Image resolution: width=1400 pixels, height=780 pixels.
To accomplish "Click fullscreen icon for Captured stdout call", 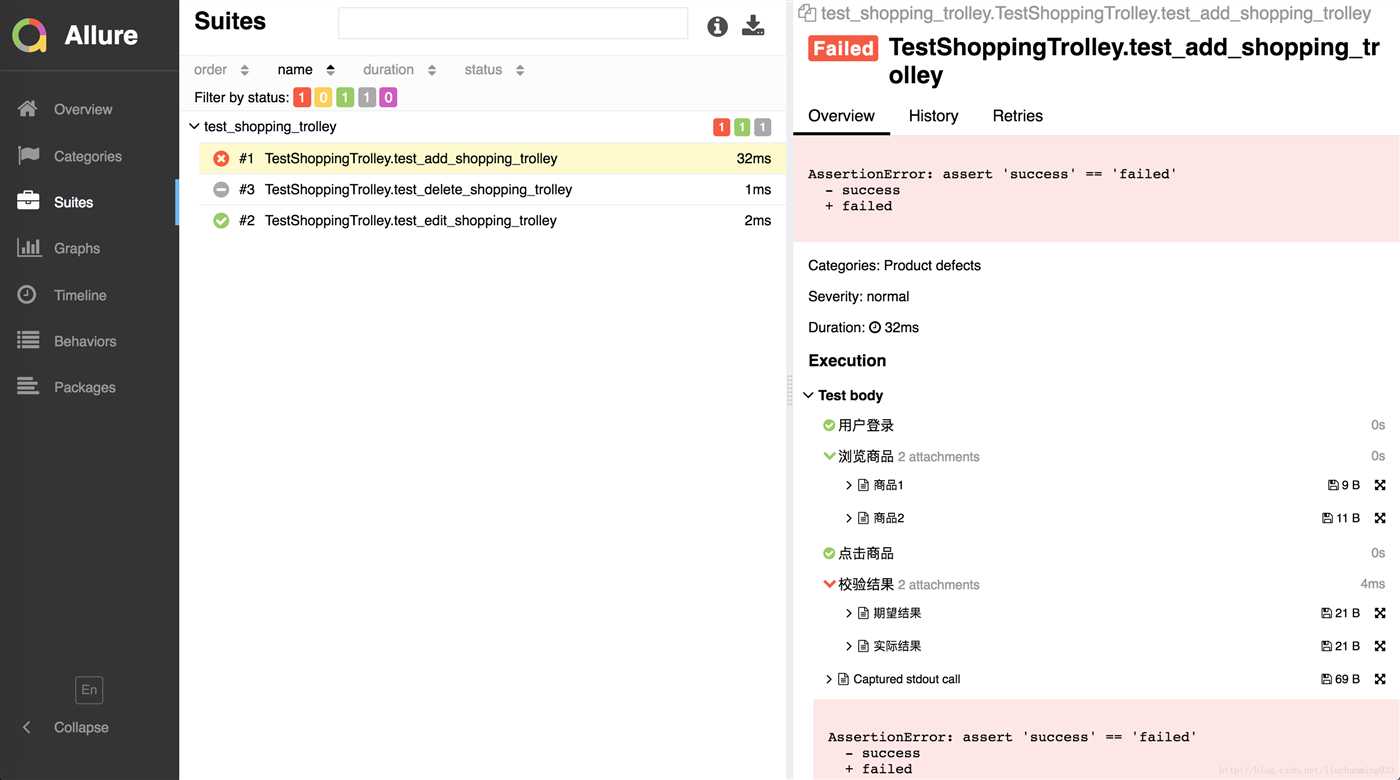I will pos(1380,679).
